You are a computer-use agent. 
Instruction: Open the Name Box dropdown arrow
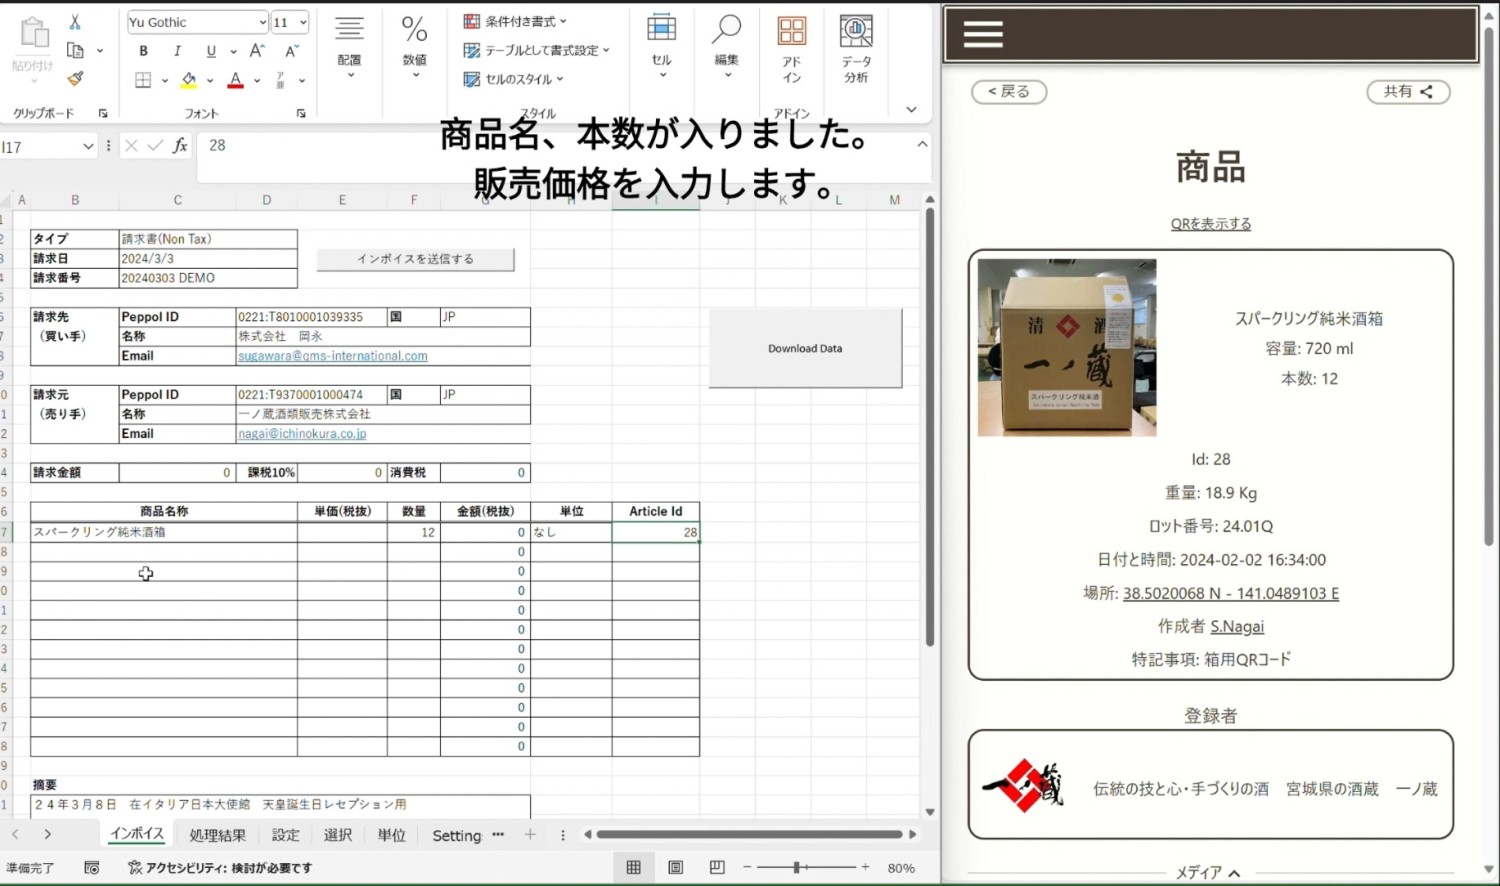[x=88, y=147]
